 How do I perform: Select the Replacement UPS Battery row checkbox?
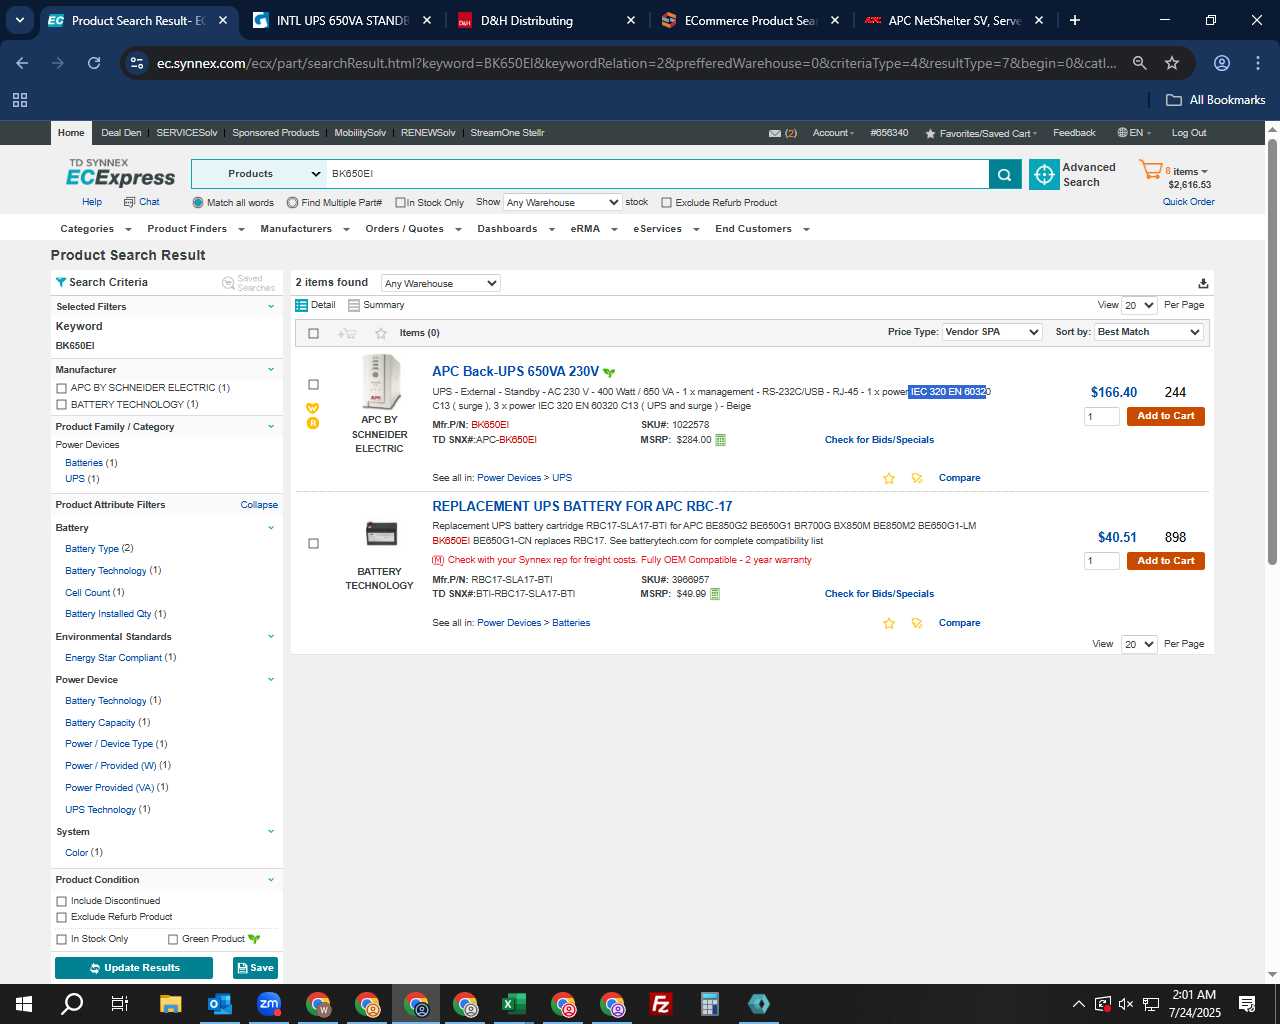pyautogui.click(x=313, y=544)
